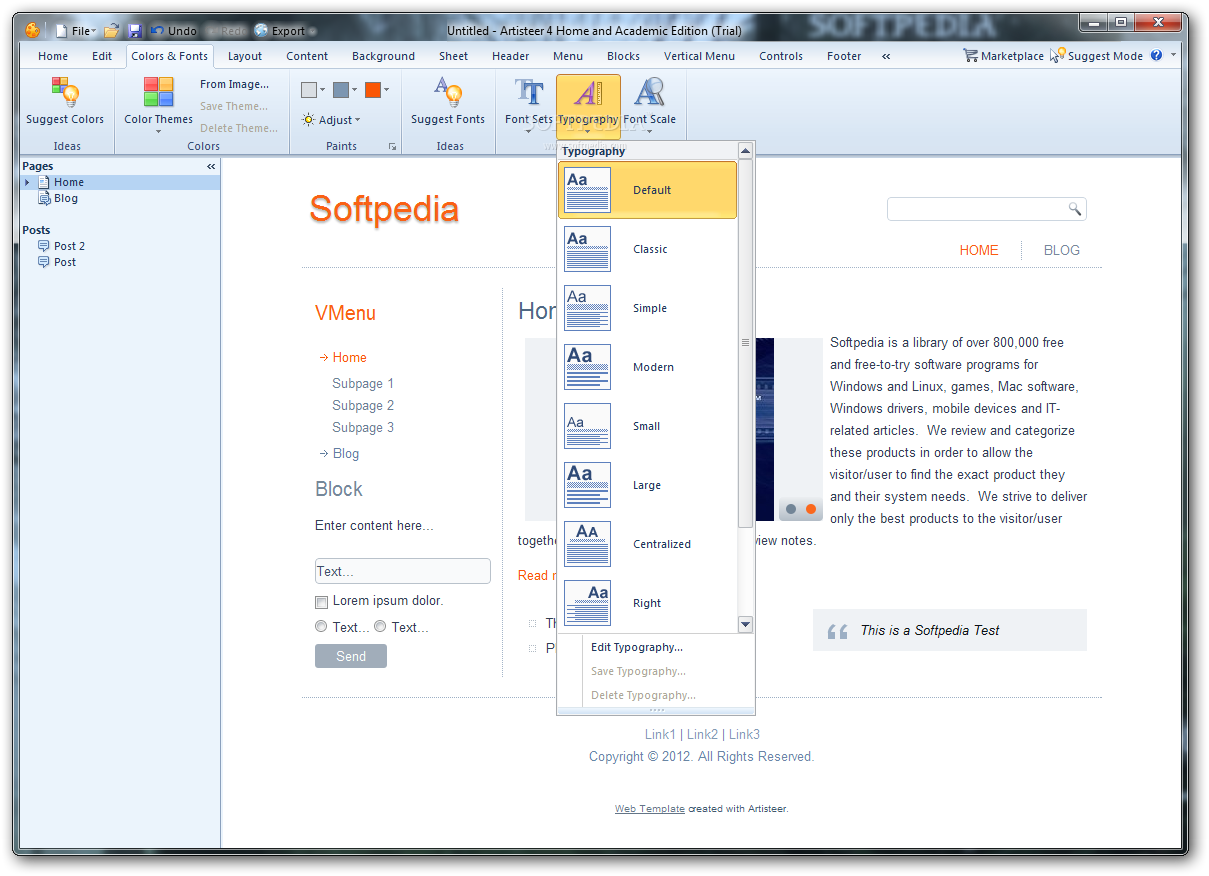
Task: Open the Header ribbon tab
Action: coord(511,56)
